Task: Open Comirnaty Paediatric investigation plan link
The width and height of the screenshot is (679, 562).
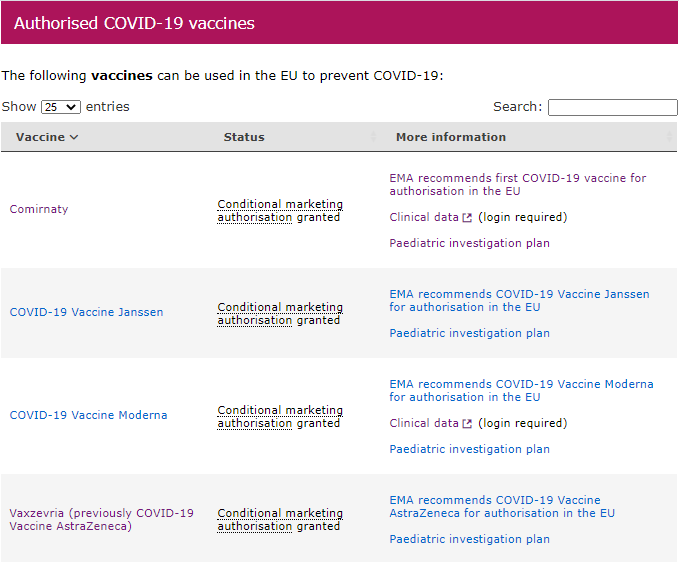Action: coord(469,243)
